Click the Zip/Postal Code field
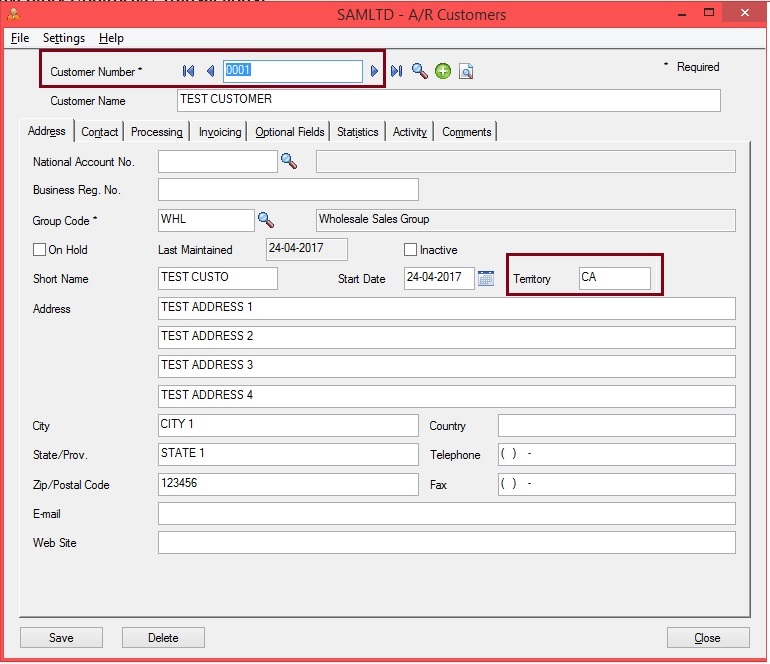Screen dimensions: 770x664 pyautogui.click(x=288, y=484)
